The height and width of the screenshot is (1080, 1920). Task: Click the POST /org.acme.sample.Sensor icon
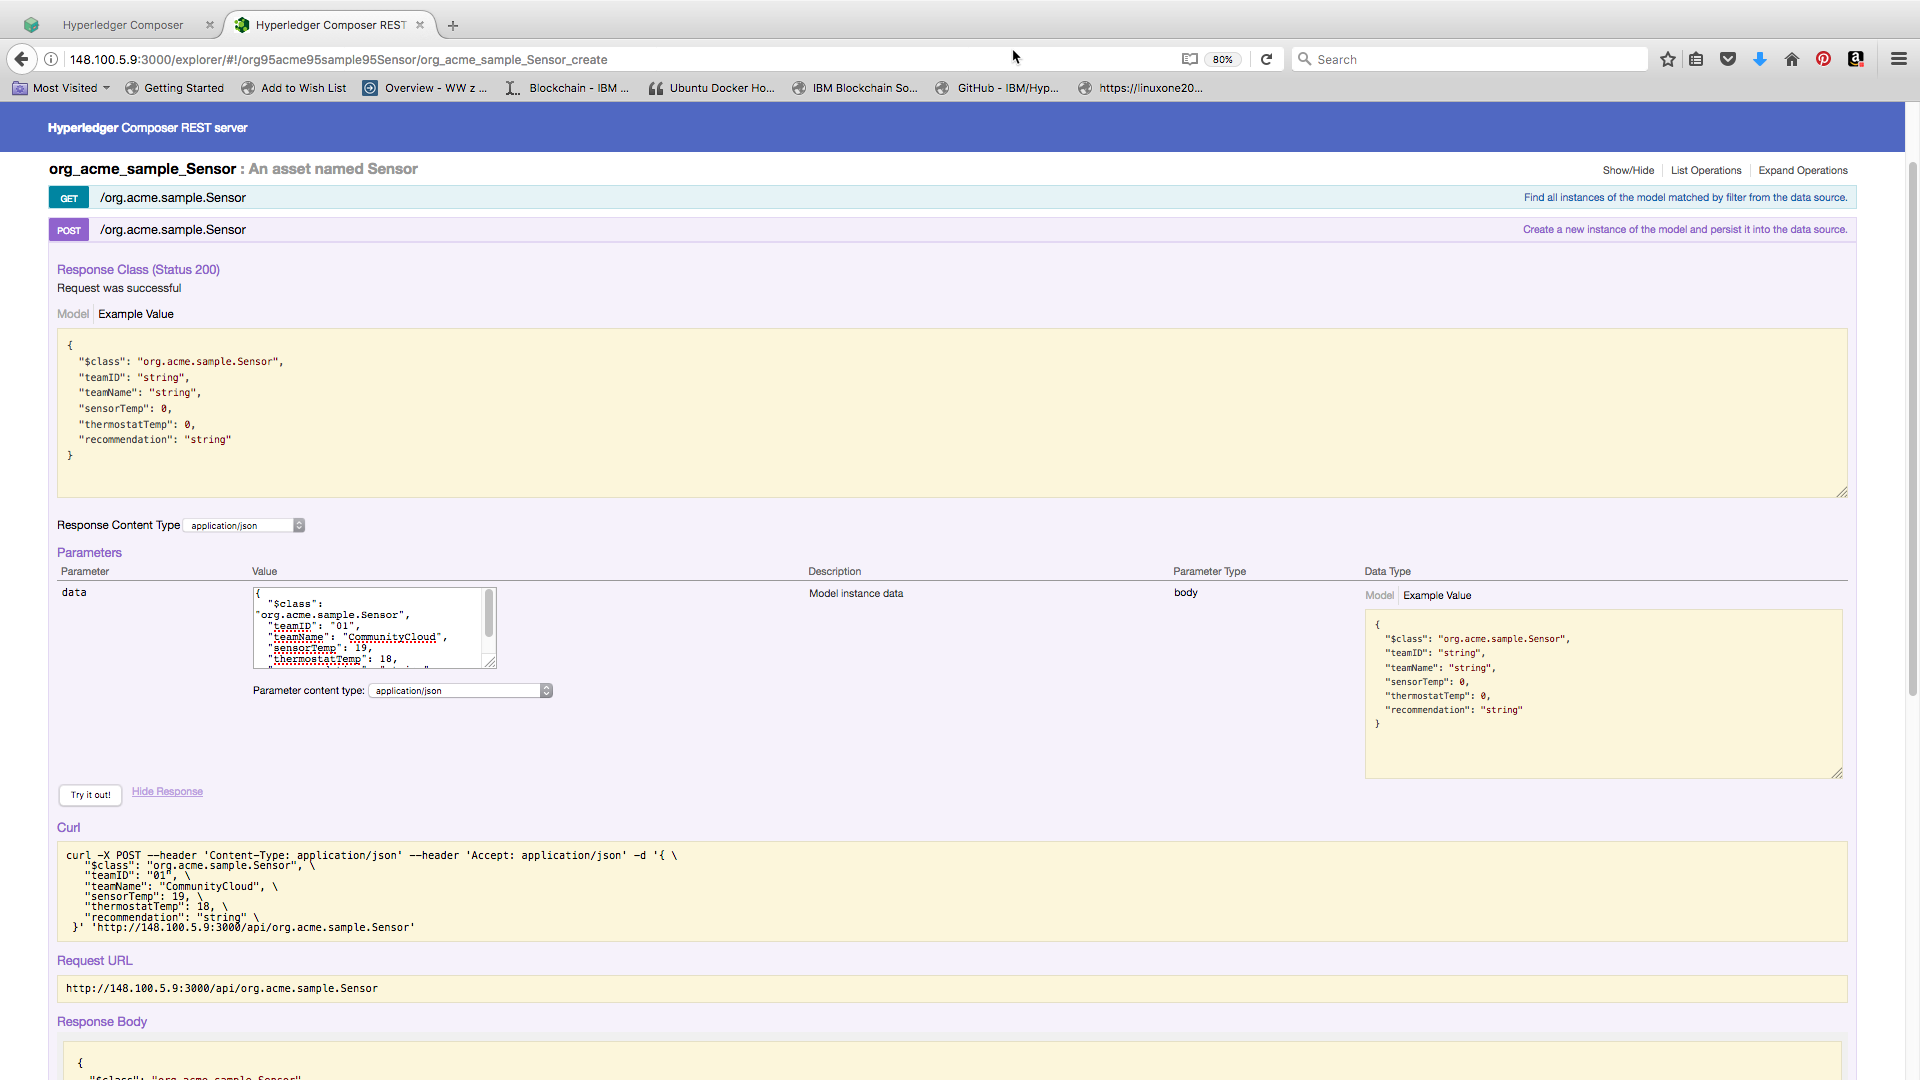pos(69,229)
